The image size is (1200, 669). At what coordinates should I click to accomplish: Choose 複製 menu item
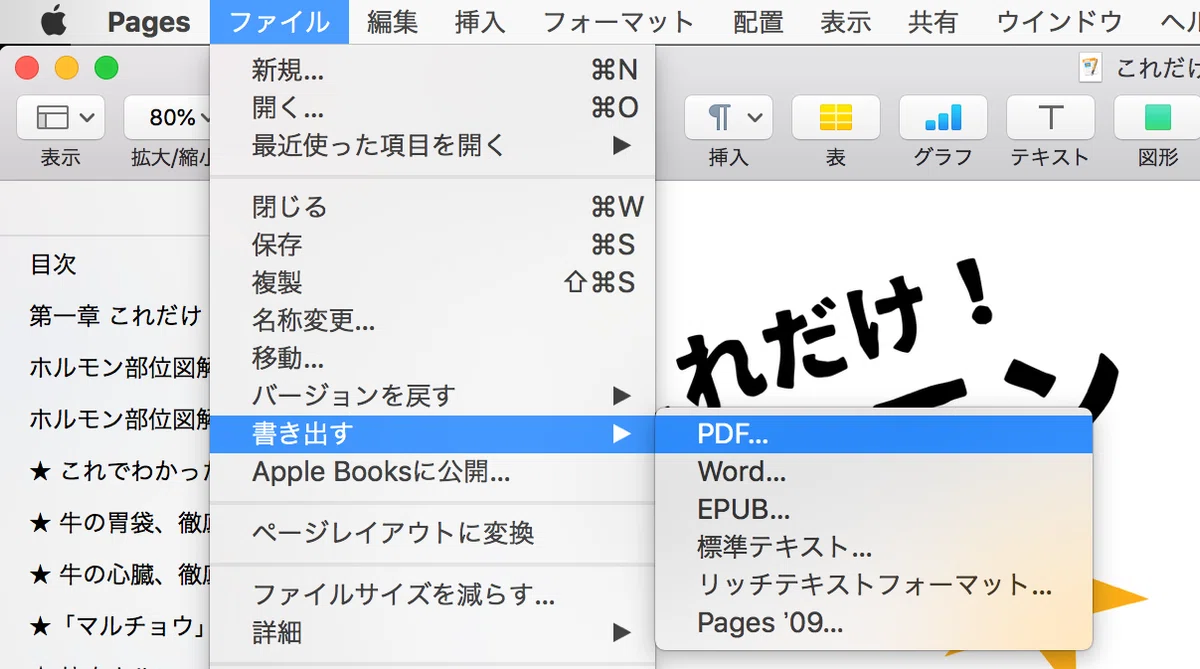click(x=433, y=283)
